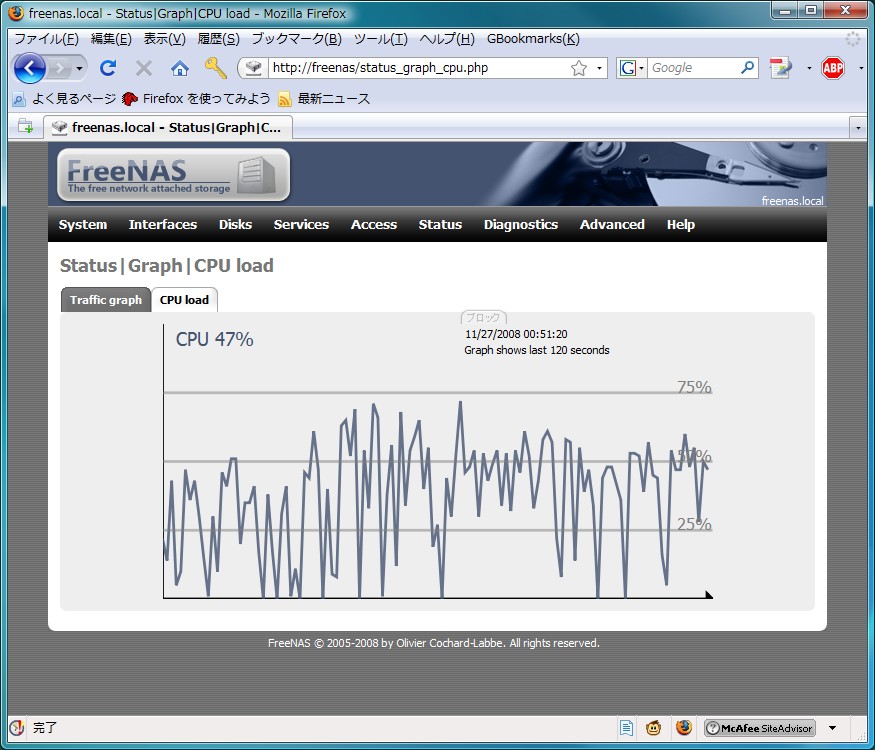Open the address bar history dropdown
Viewport: 875px width, 750px height.
click(x=599, y=68)
